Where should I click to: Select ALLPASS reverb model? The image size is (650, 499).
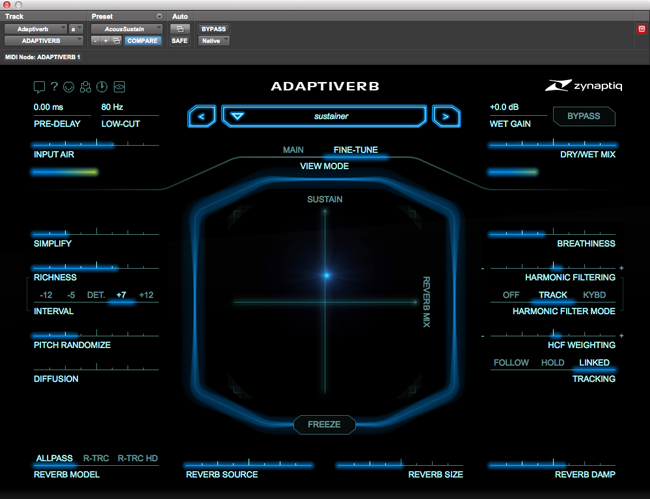[54, 458]
